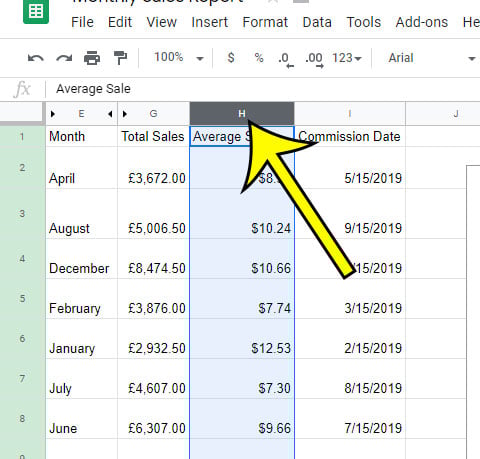Click the formula bar containing Average Sale
Screen dimensions: 480x459
pyautogui.click(x=263, y=89)
